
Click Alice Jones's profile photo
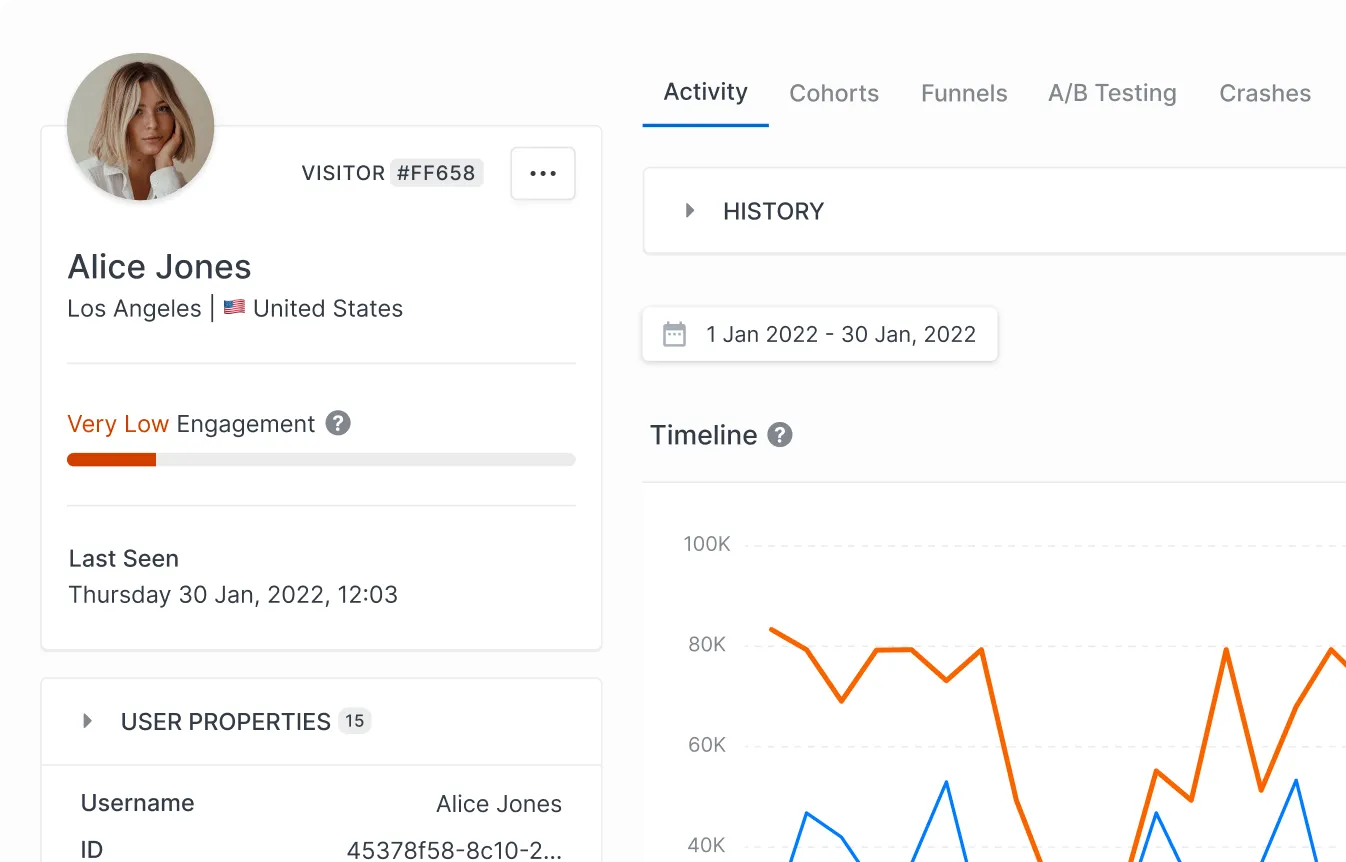click(x=140, y=127)
